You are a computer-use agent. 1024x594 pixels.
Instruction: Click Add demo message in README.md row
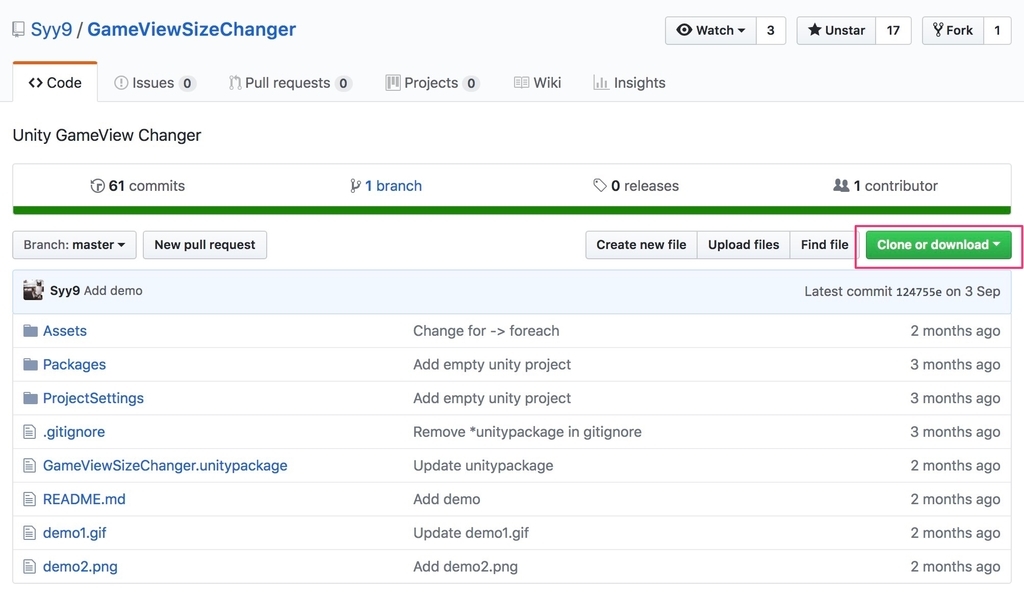click(447, 499)
